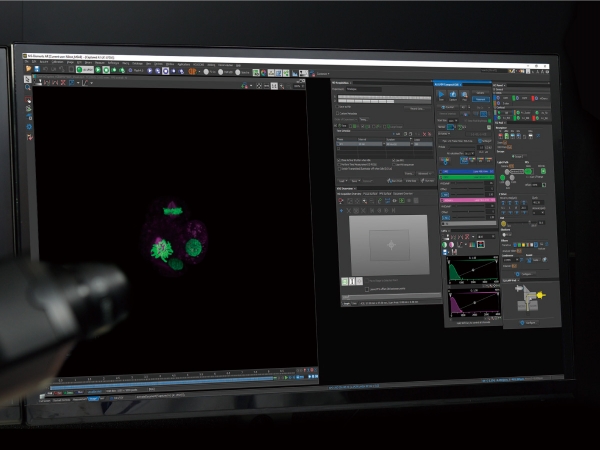This screenshot has width=600, height=450.
Task: Click the Add button in Time Schedule
Action: coord(398,134)
